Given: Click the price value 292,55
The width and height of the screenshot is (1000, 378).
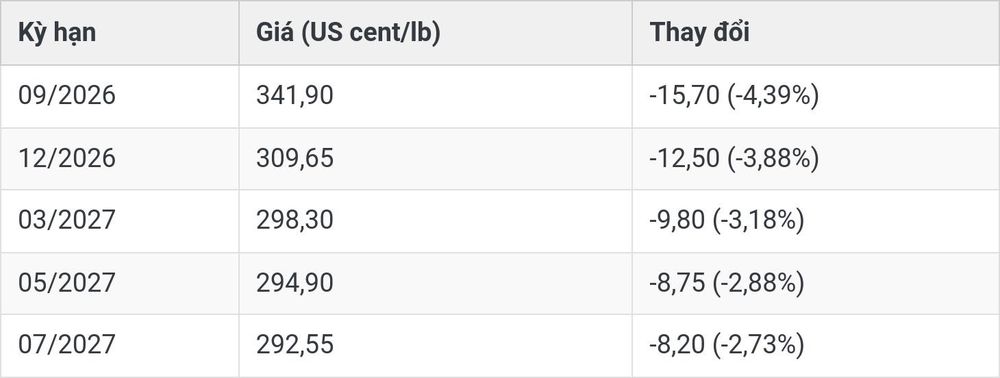Looking at the screenshot, I should click(x=295, y=345).
